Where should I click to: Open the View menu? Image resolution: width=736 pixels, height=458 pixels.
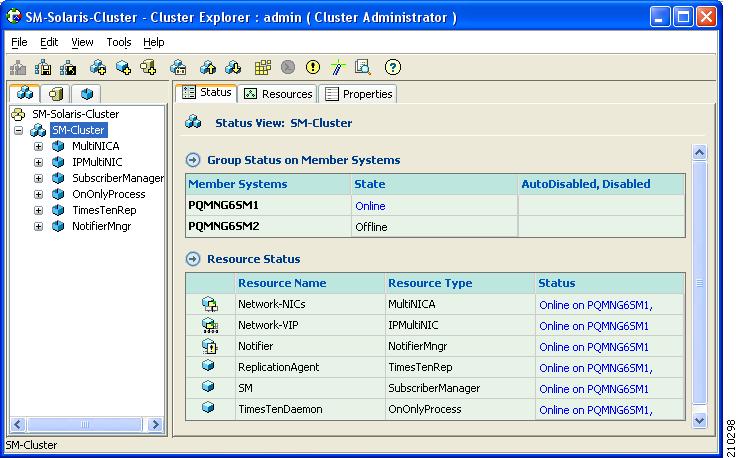82,42
